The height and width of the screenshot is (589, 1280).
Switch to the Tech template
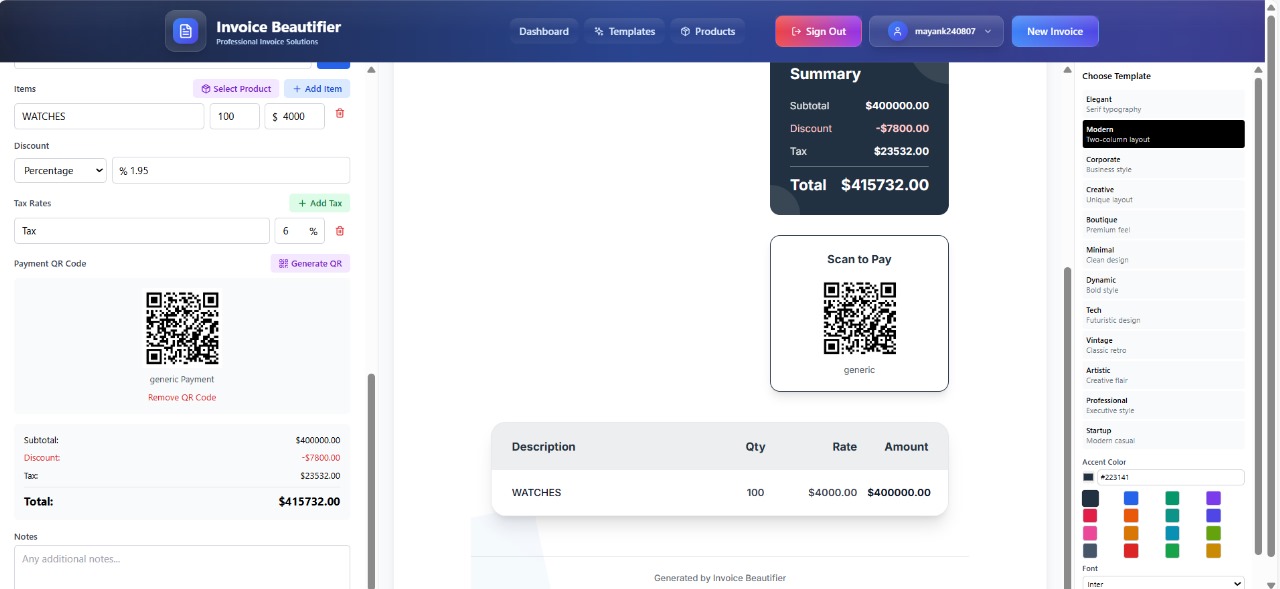(x=1163, y=315)
